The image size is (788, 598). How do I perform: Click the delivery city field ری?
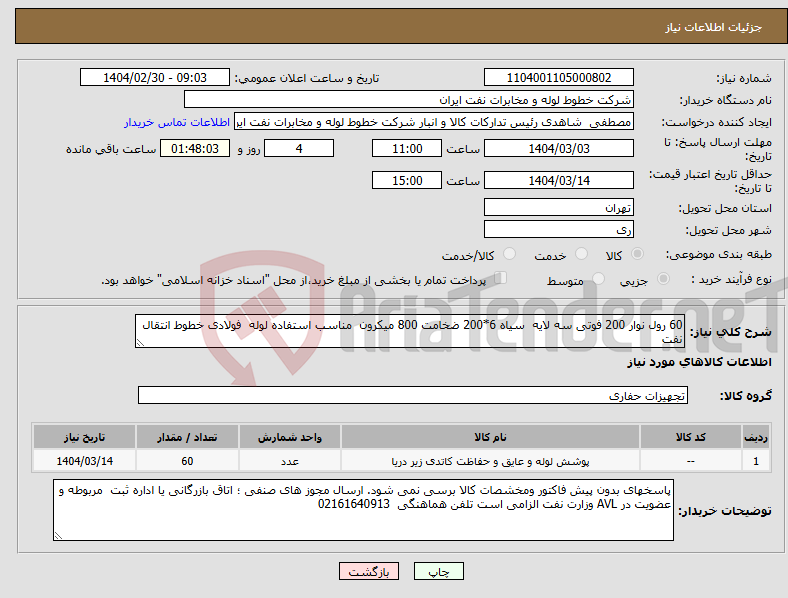coord(558,229)
